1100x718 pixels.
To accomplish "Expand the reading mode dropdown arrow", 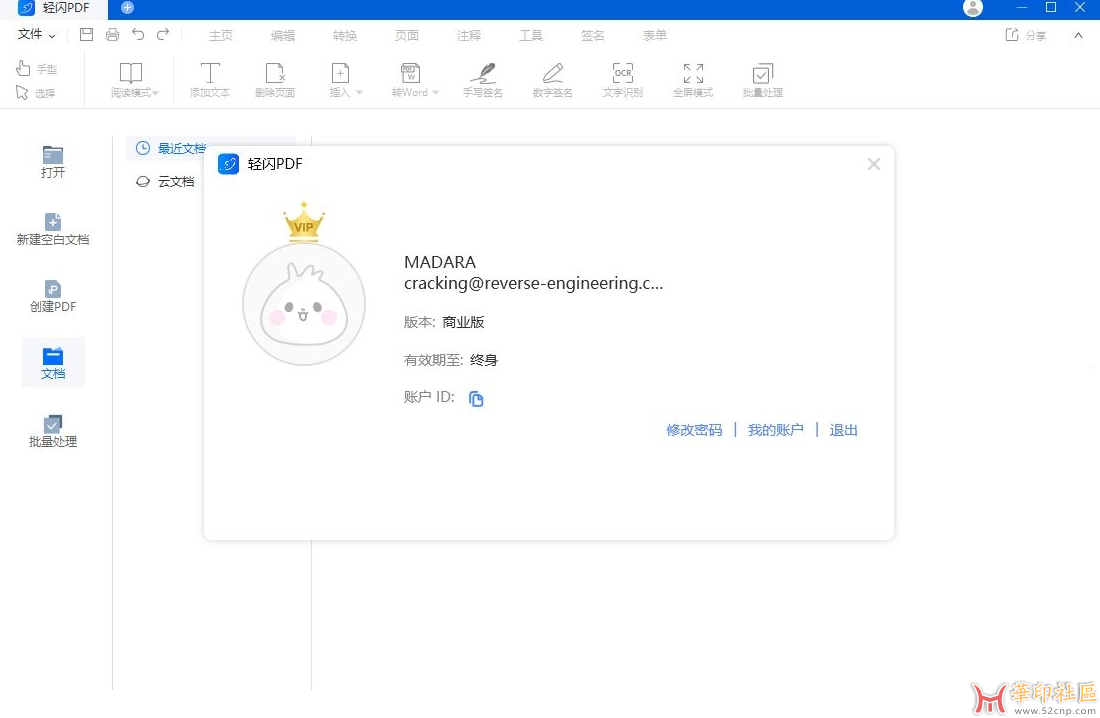I will [156, 93].
